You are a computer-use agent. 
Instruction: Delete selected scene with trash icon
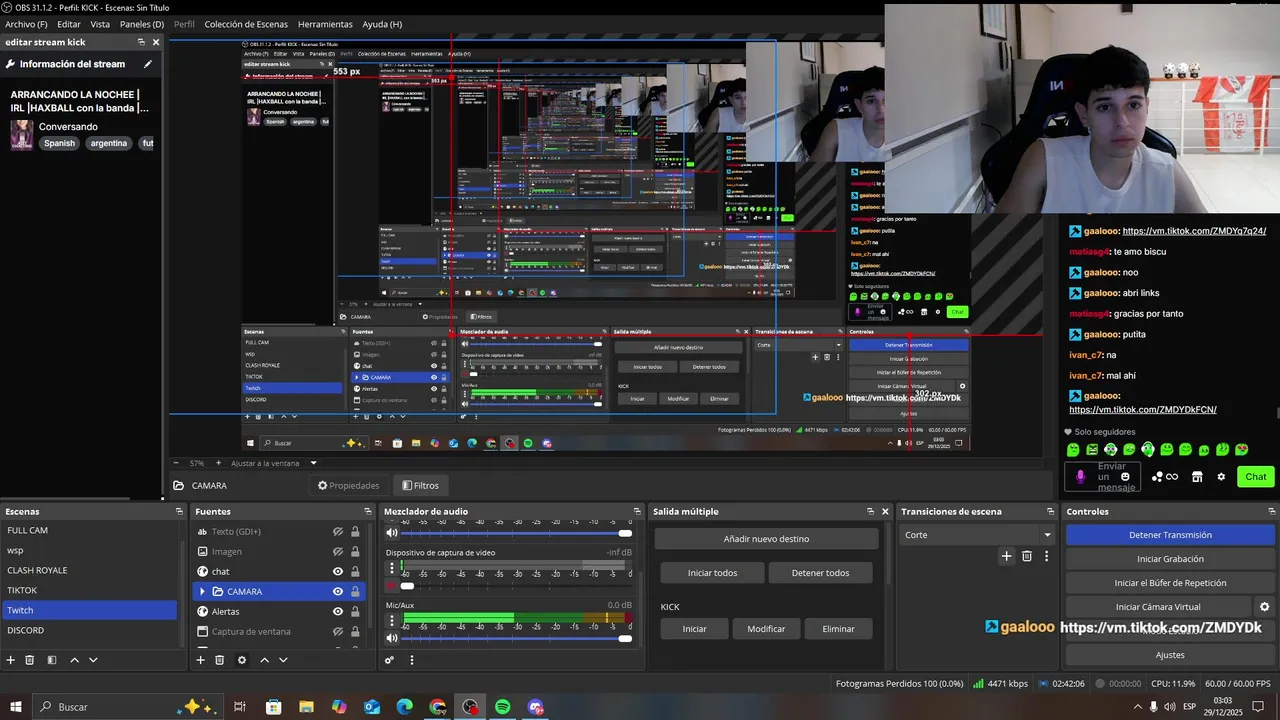tap(30, 660)
